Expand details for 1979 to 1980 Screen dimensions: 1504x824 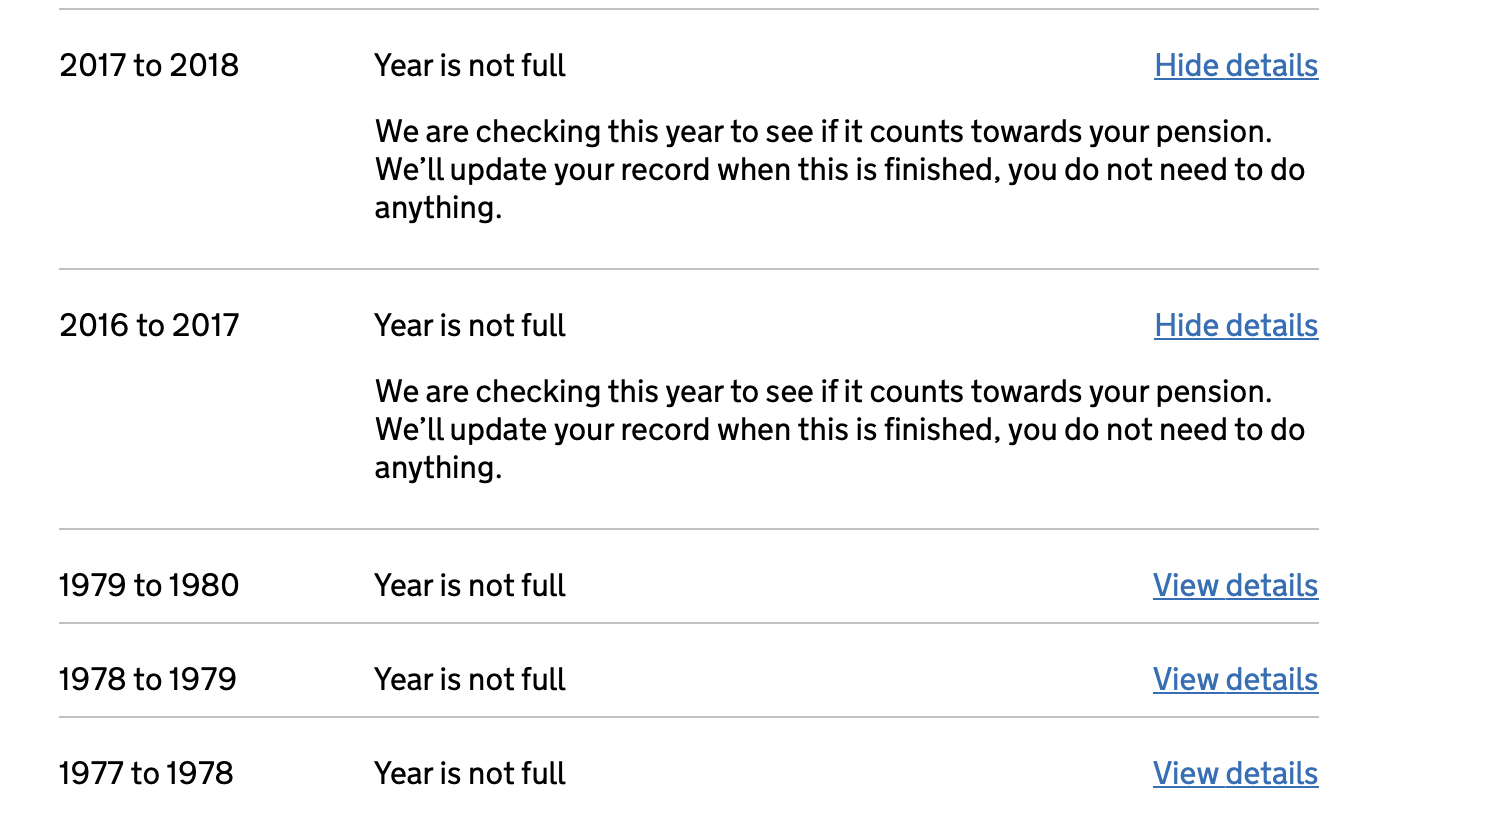[x=1236, y=586]
